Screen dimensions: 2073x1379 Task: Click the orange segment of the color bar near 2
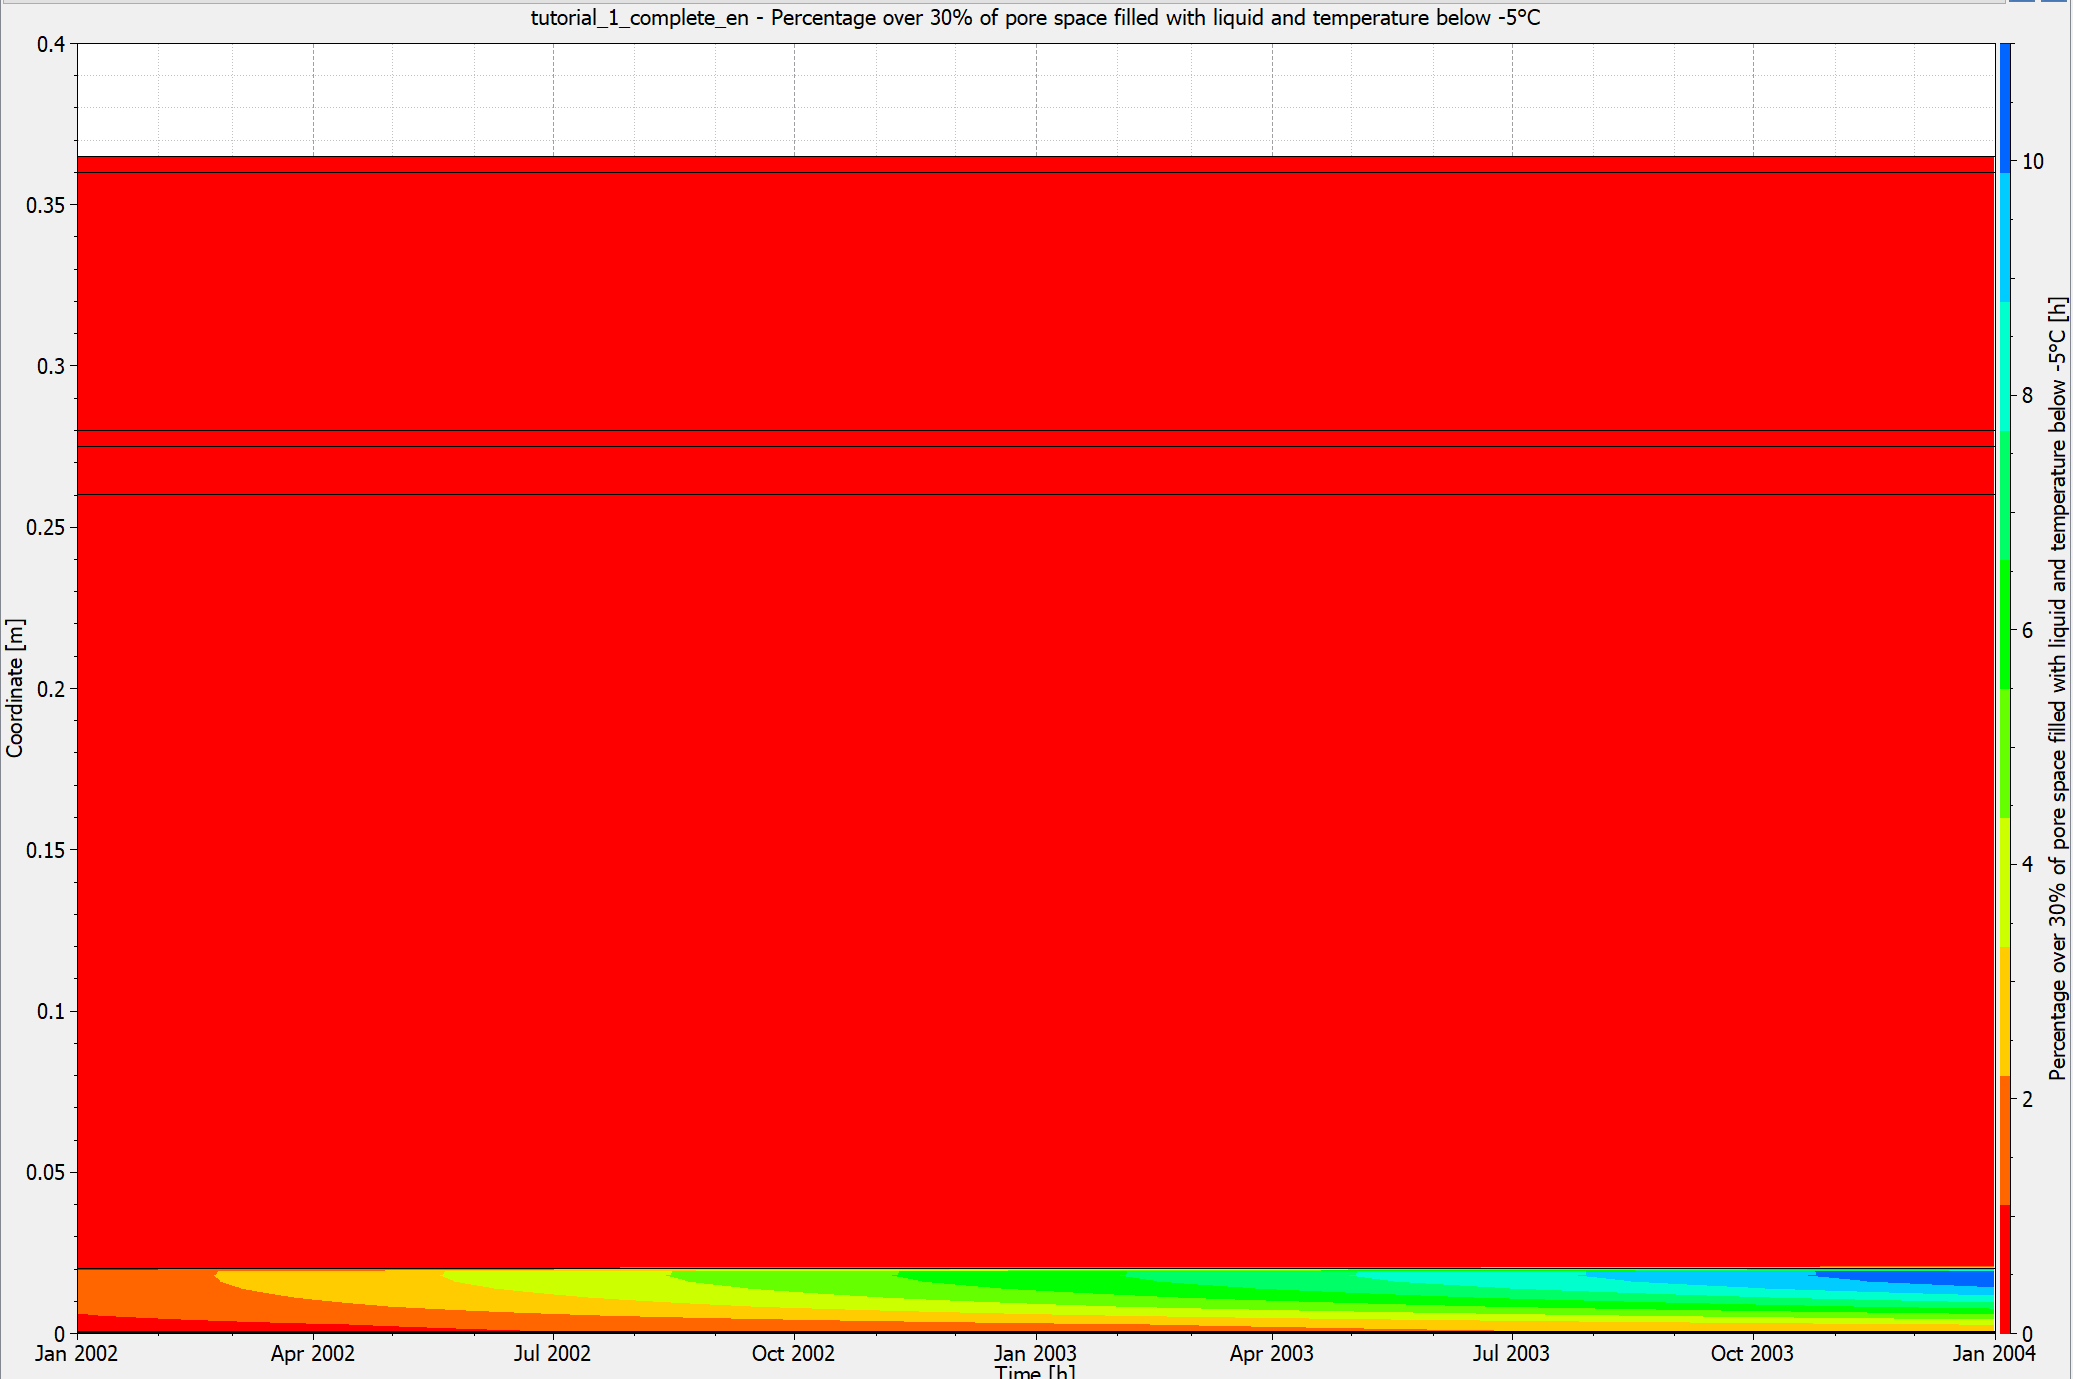click(x=2005, y=1140)
